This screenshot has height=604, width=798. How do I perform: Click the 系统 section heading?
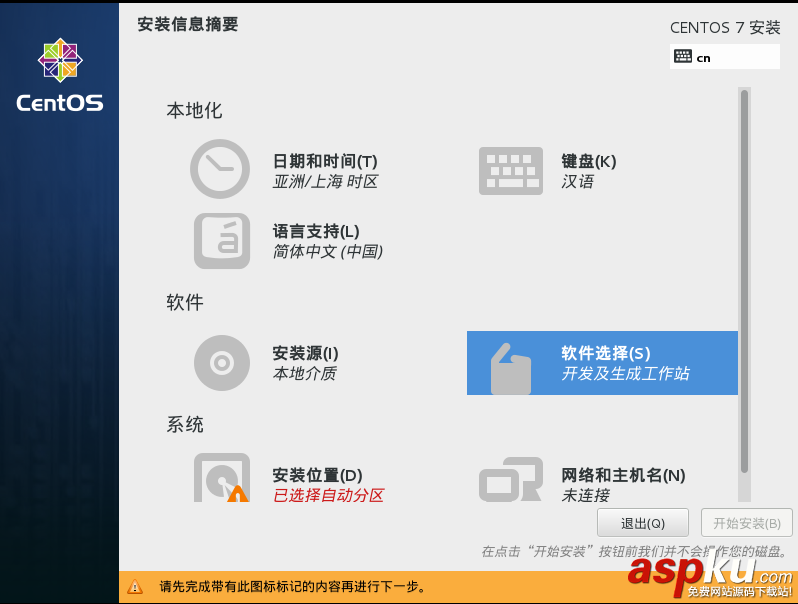[x=185, y=424]
